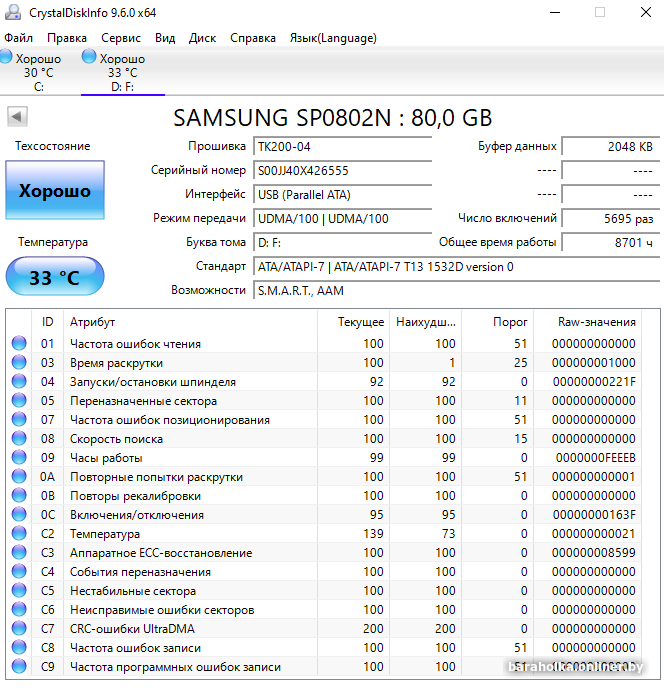Screen dimensions: 664x688
Task: Click status icon of attribute 05 reallocated sectors
Action: click(19, 400)
